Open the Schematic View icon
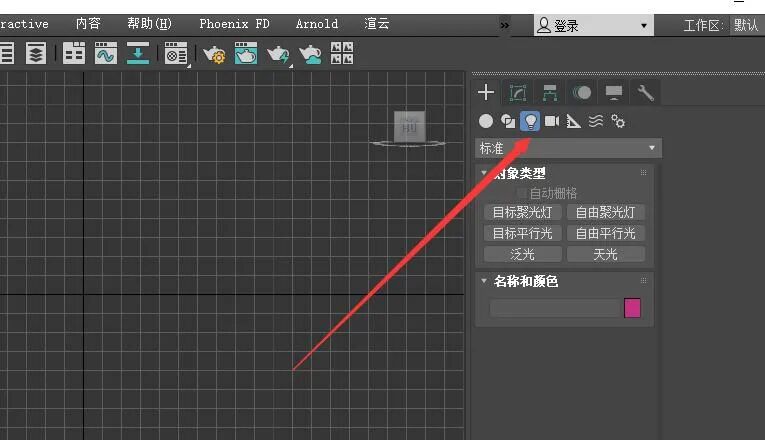The height and width of the screenshot is (440, 765). point(138,53)
